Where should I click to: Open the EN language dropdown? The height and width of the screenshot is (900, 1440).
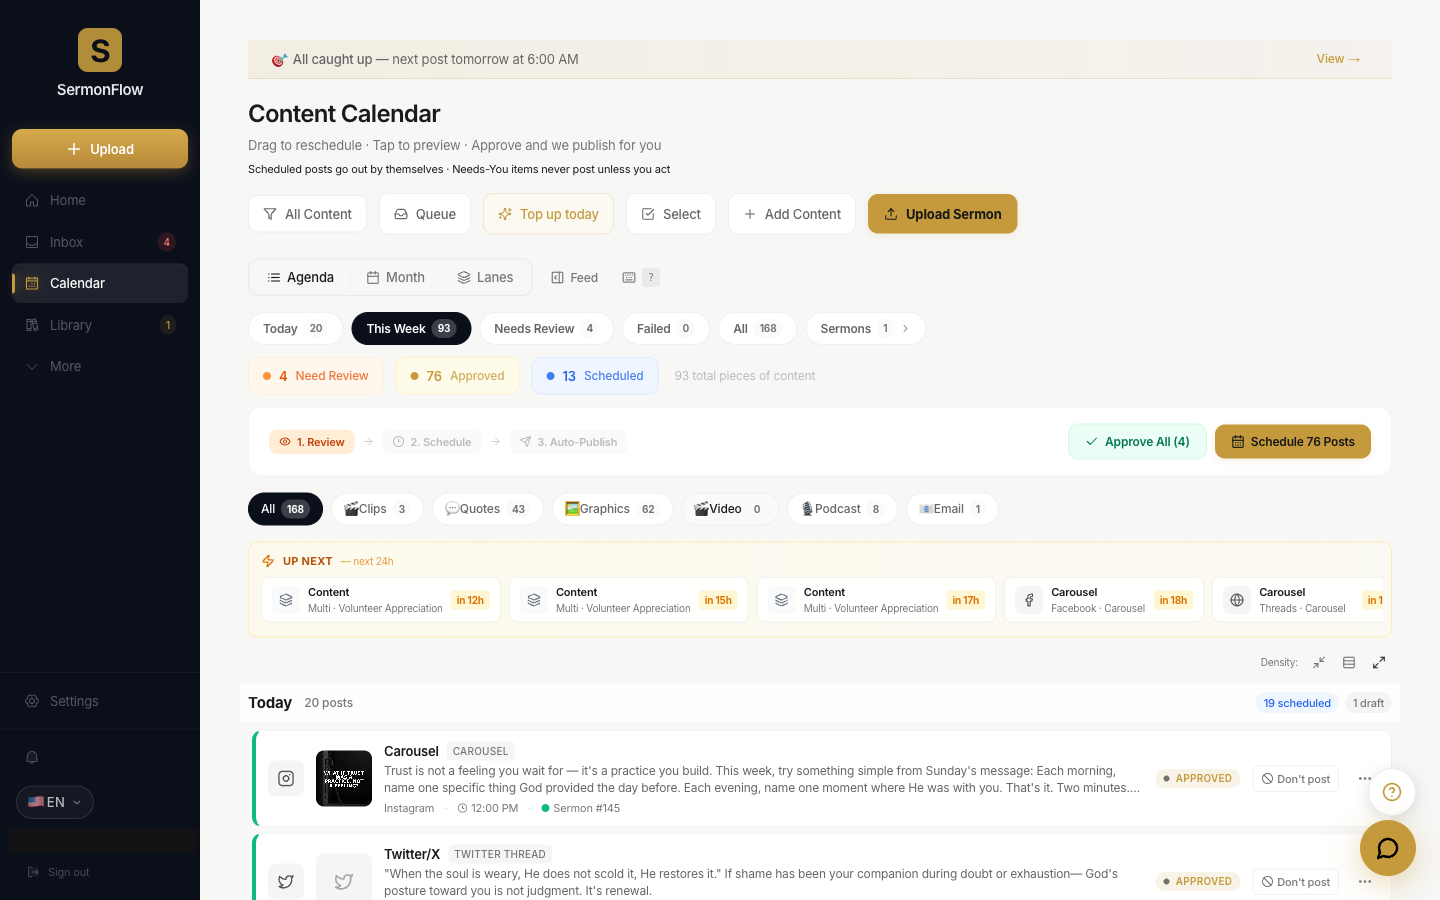click(55, 802)
